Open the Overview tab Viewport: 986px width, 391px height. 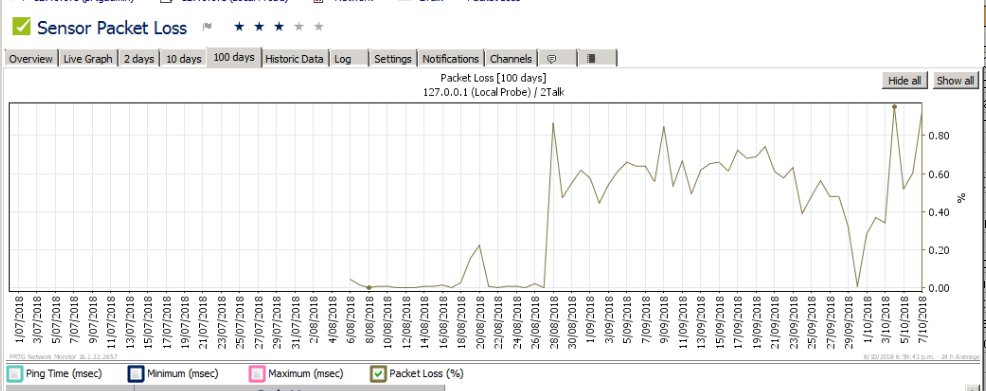(x=31, y=58)
